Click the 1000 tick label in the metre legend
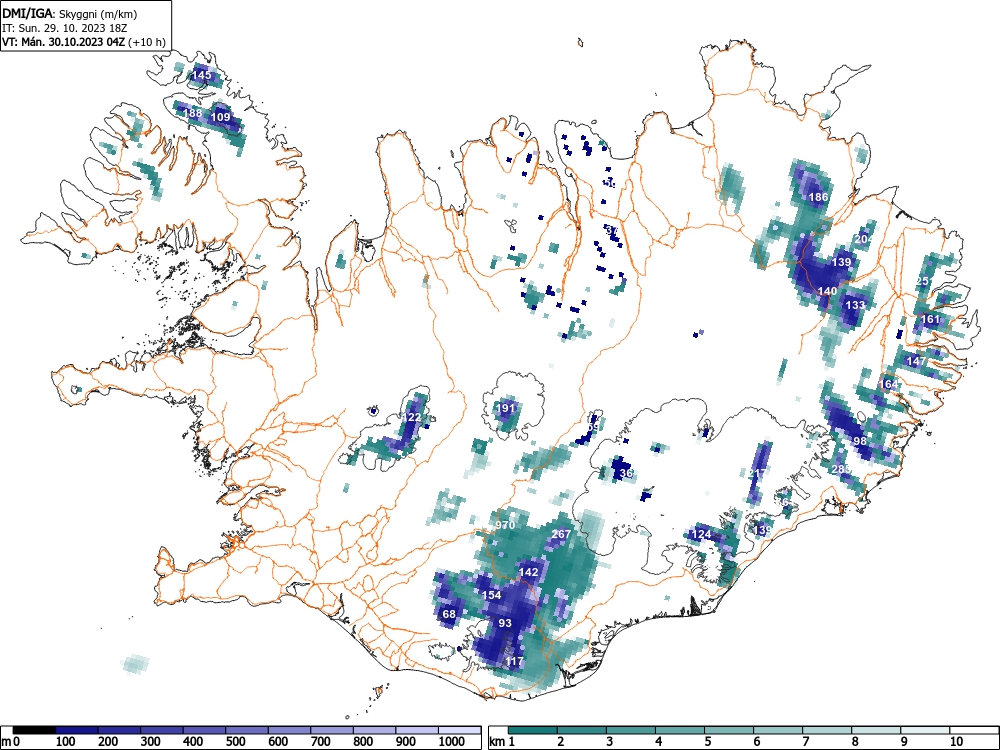Screen dimensions: 1000x750 [451, 742]
